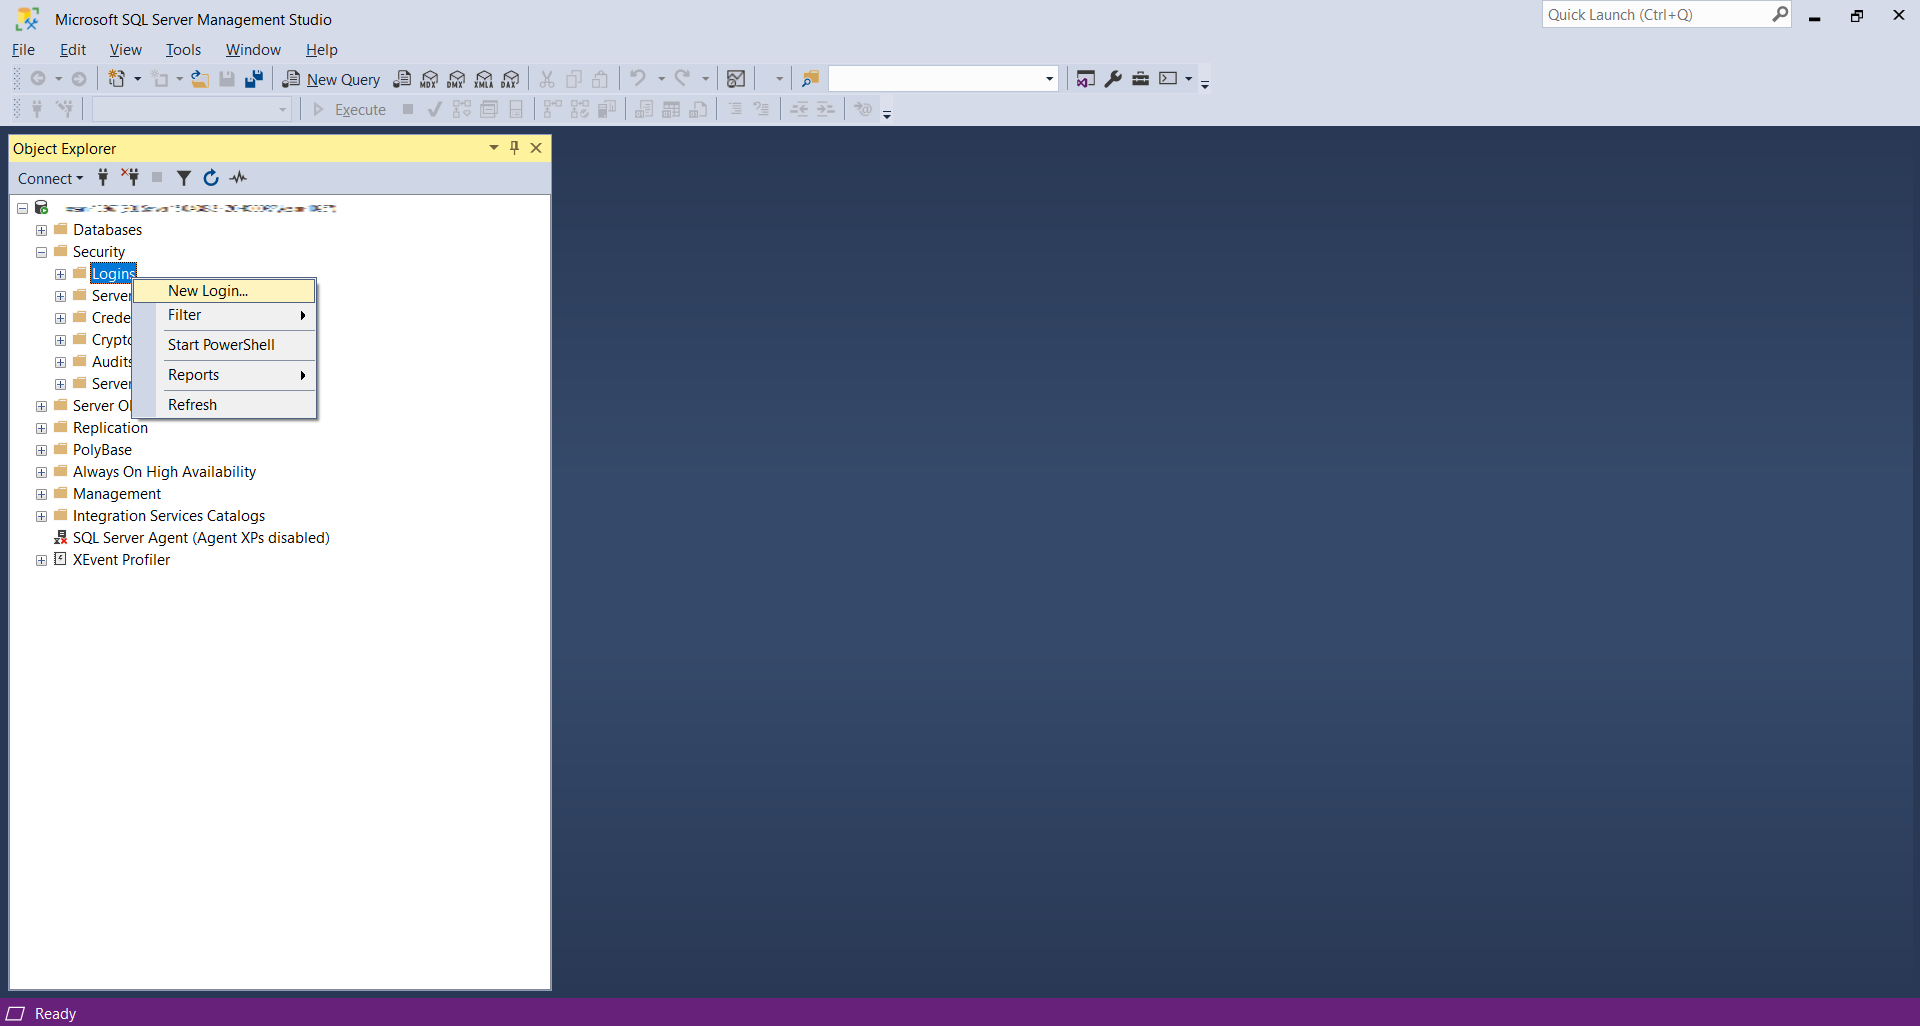Open the Object Explorer window position dropdown arrow
This screenshot has height=1026, width=1920.
494,148
